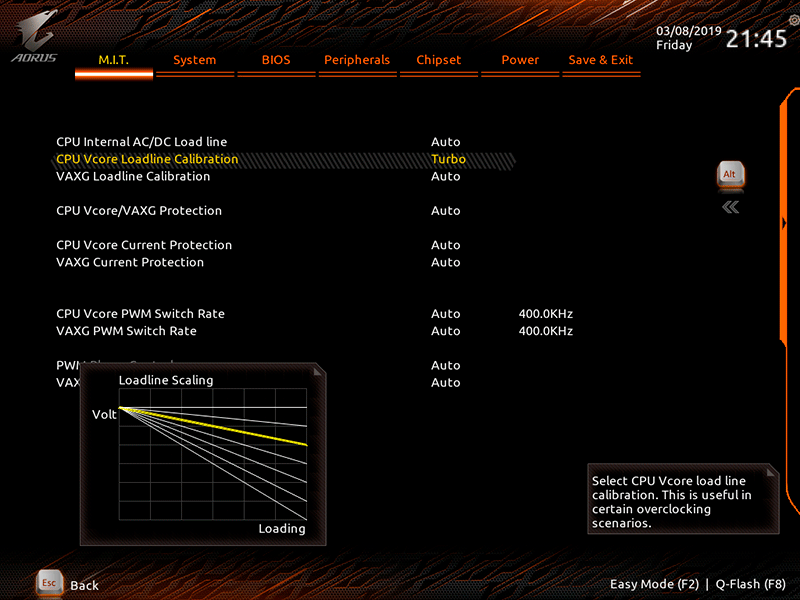
Task: Open Q-Flash (F8)
Action: click(x=751, y=584)
